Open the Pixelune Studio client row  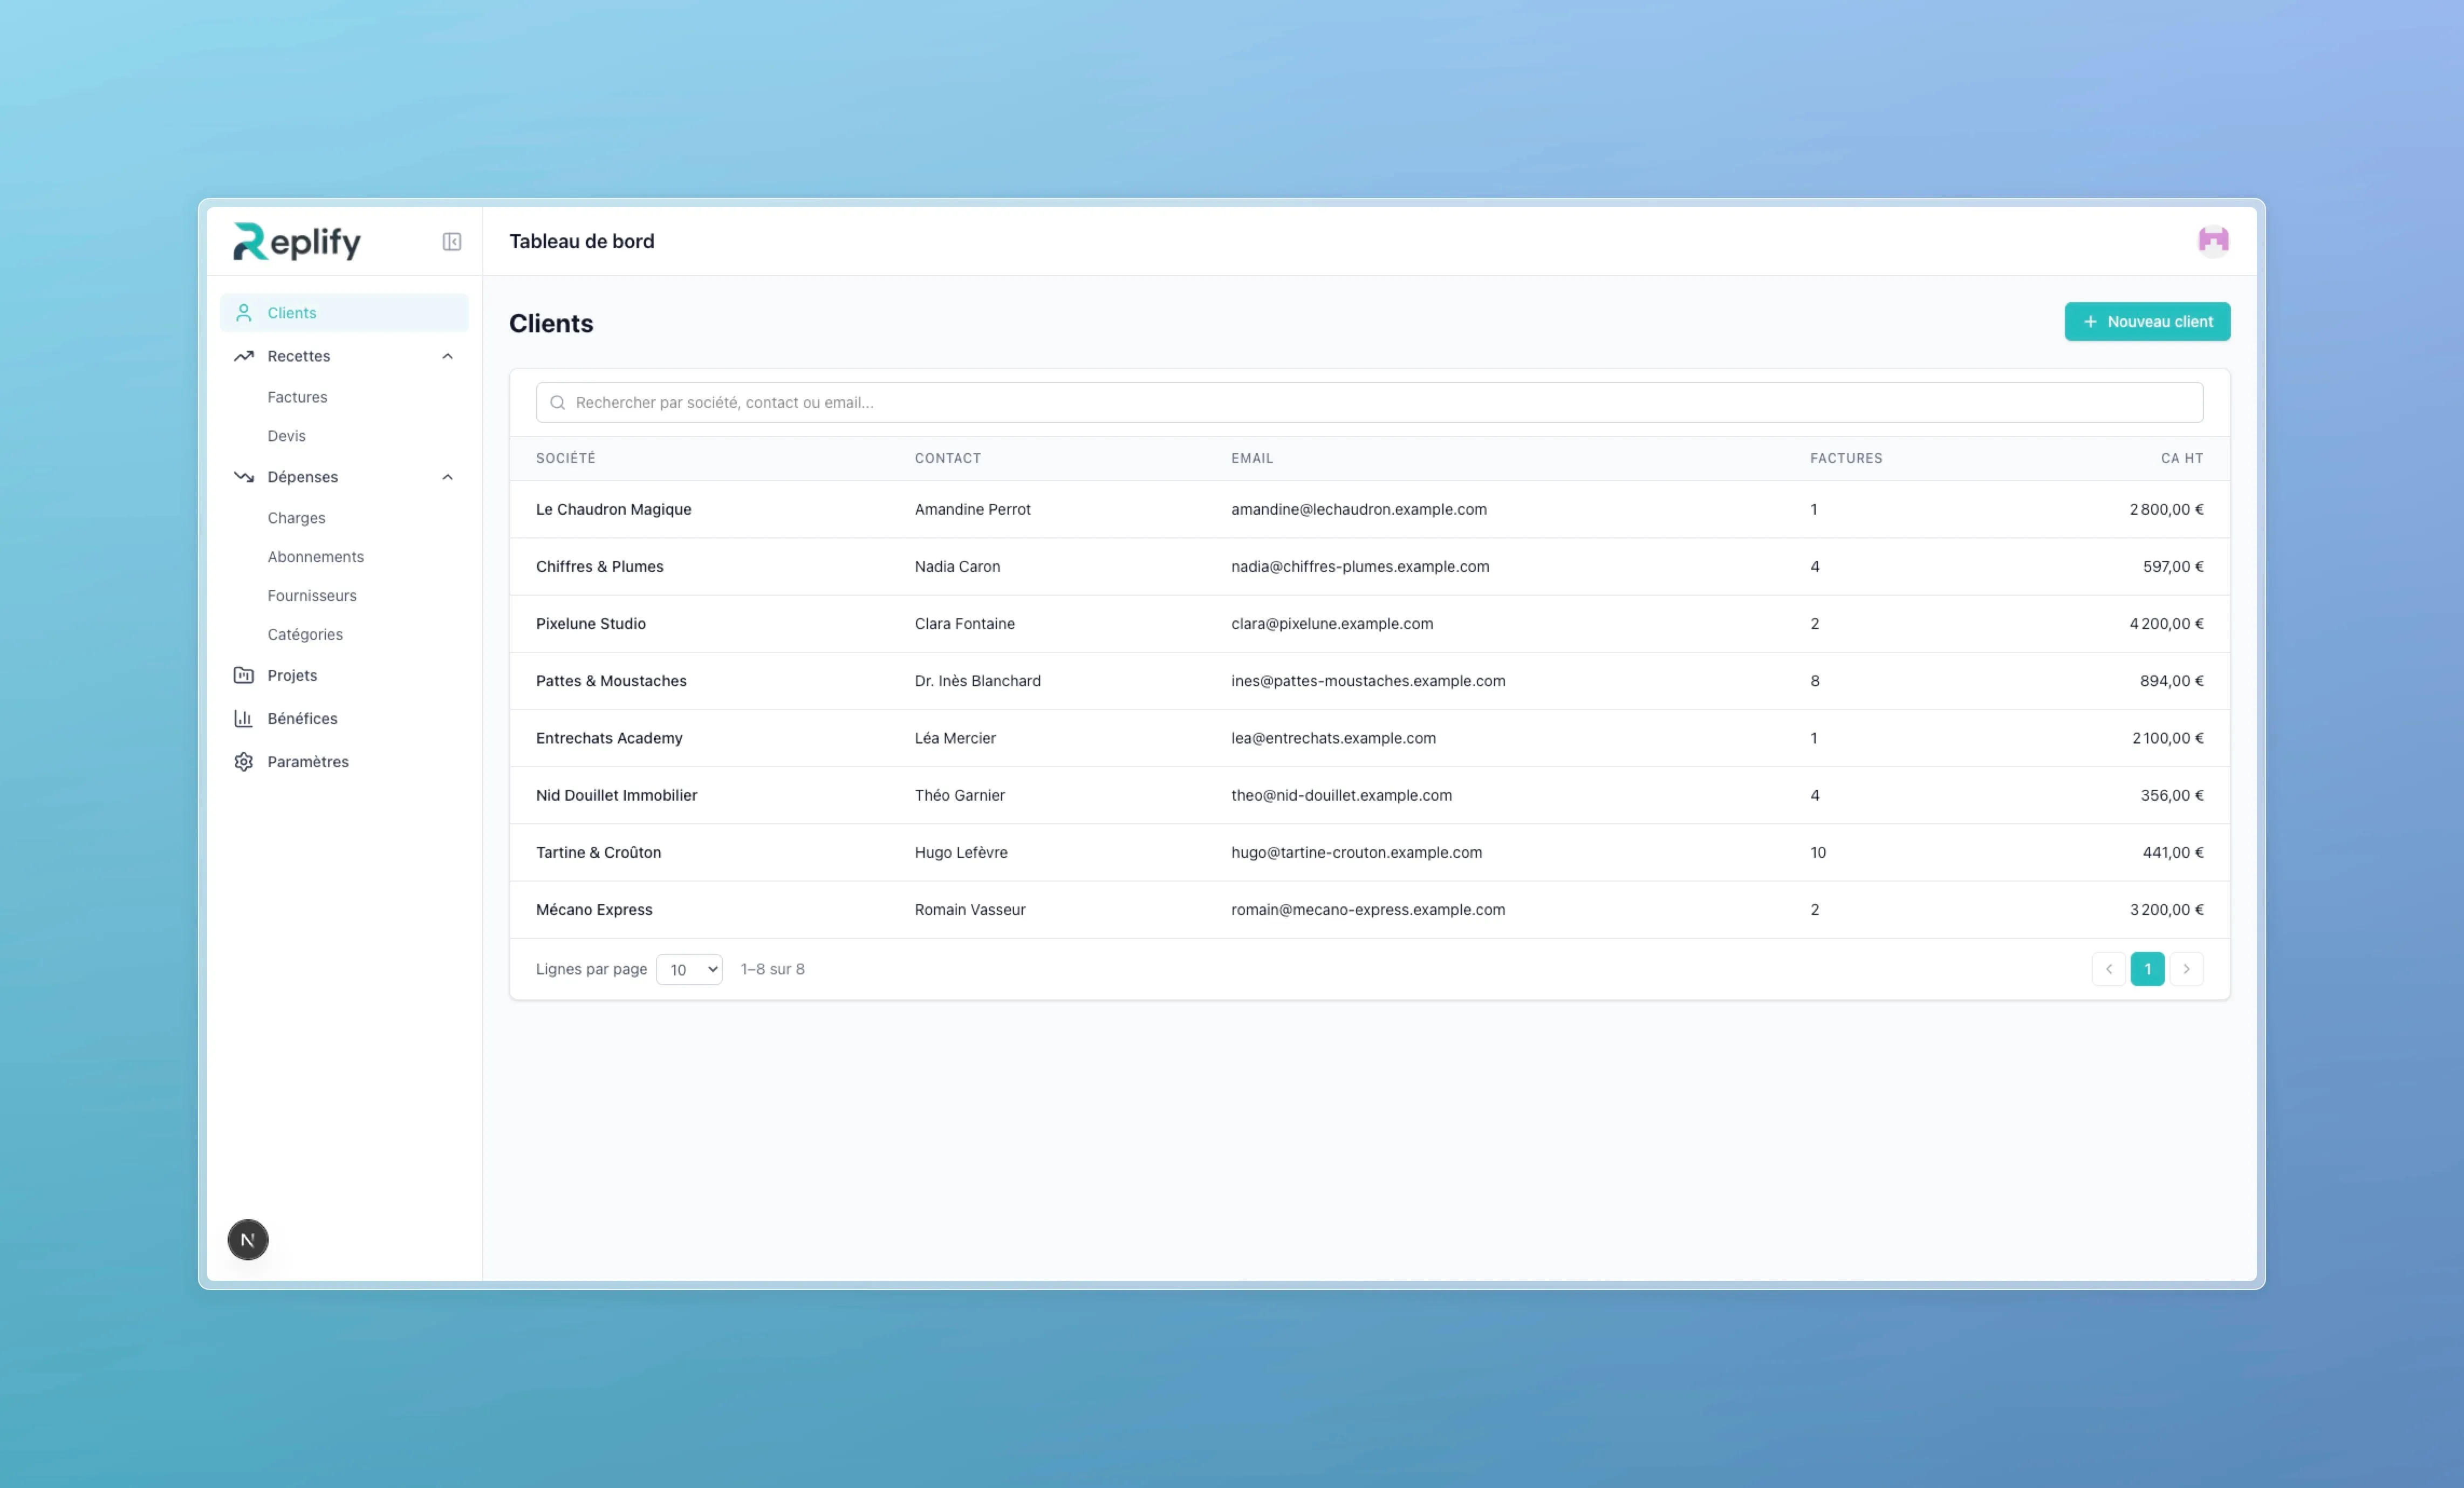(590, 624)
